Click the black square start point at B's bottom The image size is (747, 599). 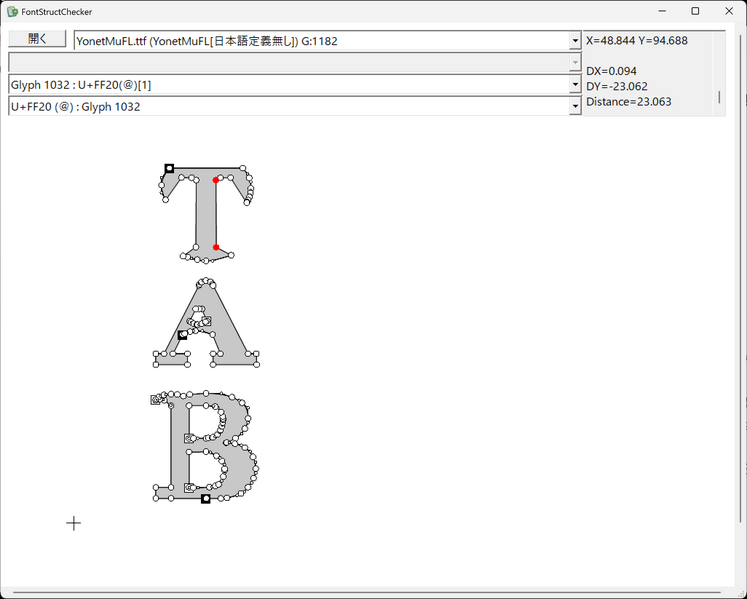click(x=205, y=498)
